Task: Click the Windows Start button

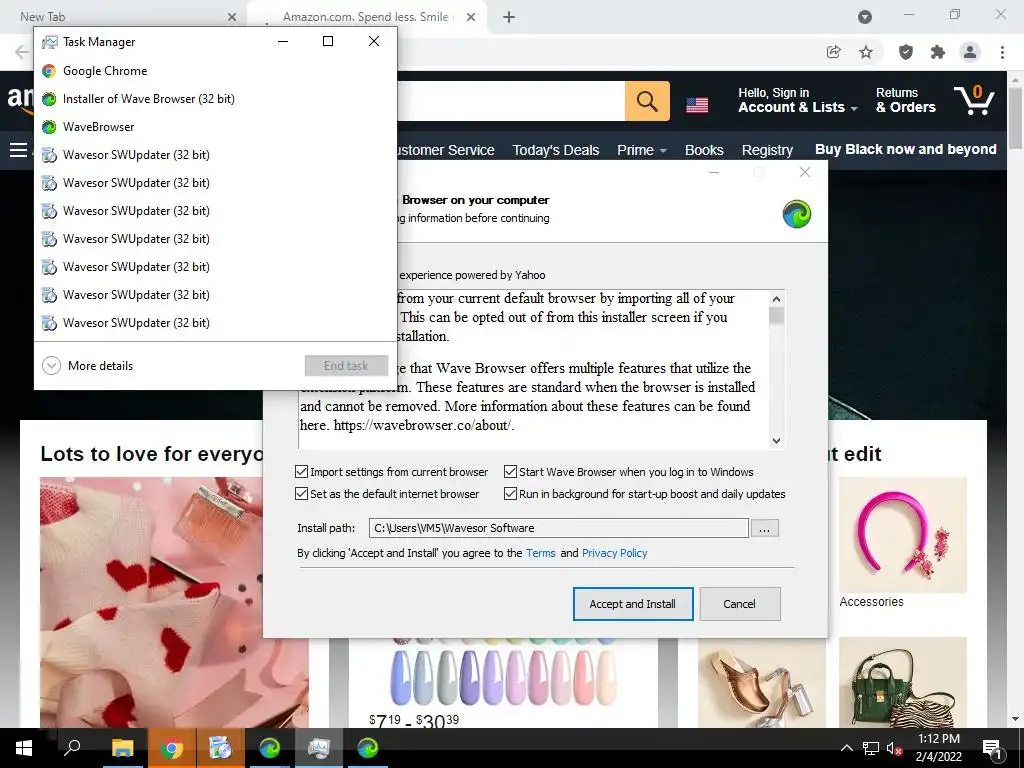Action: click(x=24, y=748)
